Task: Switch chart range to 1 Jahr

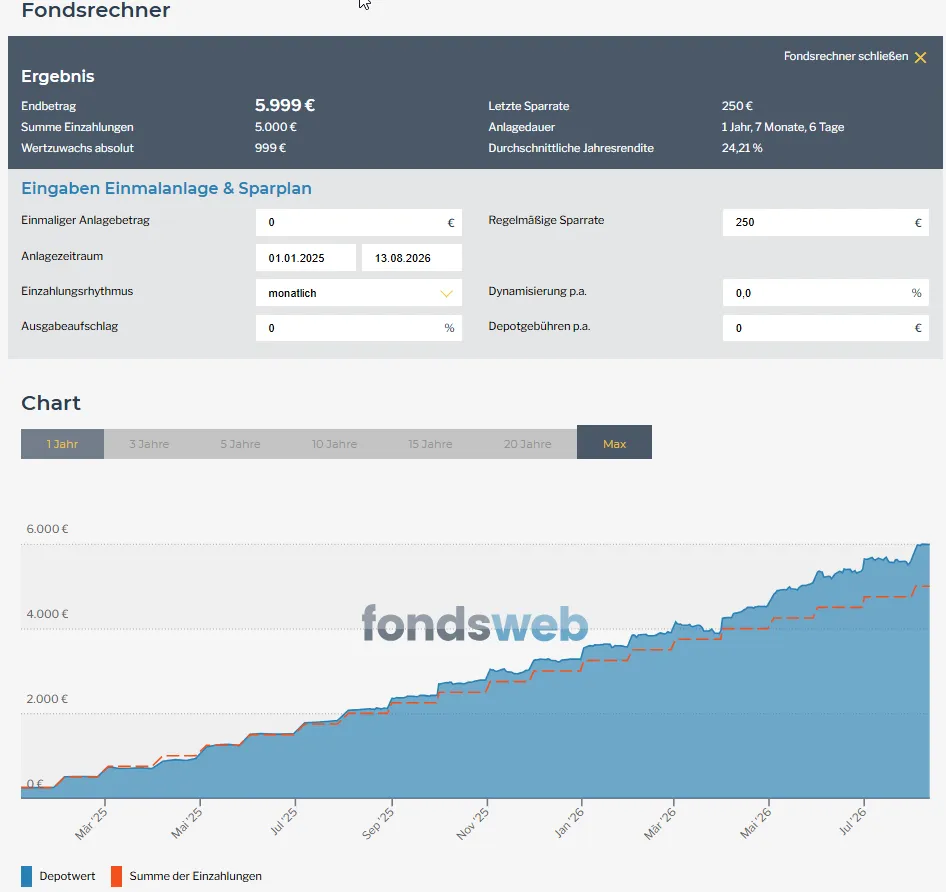Action: coord(62,444)
